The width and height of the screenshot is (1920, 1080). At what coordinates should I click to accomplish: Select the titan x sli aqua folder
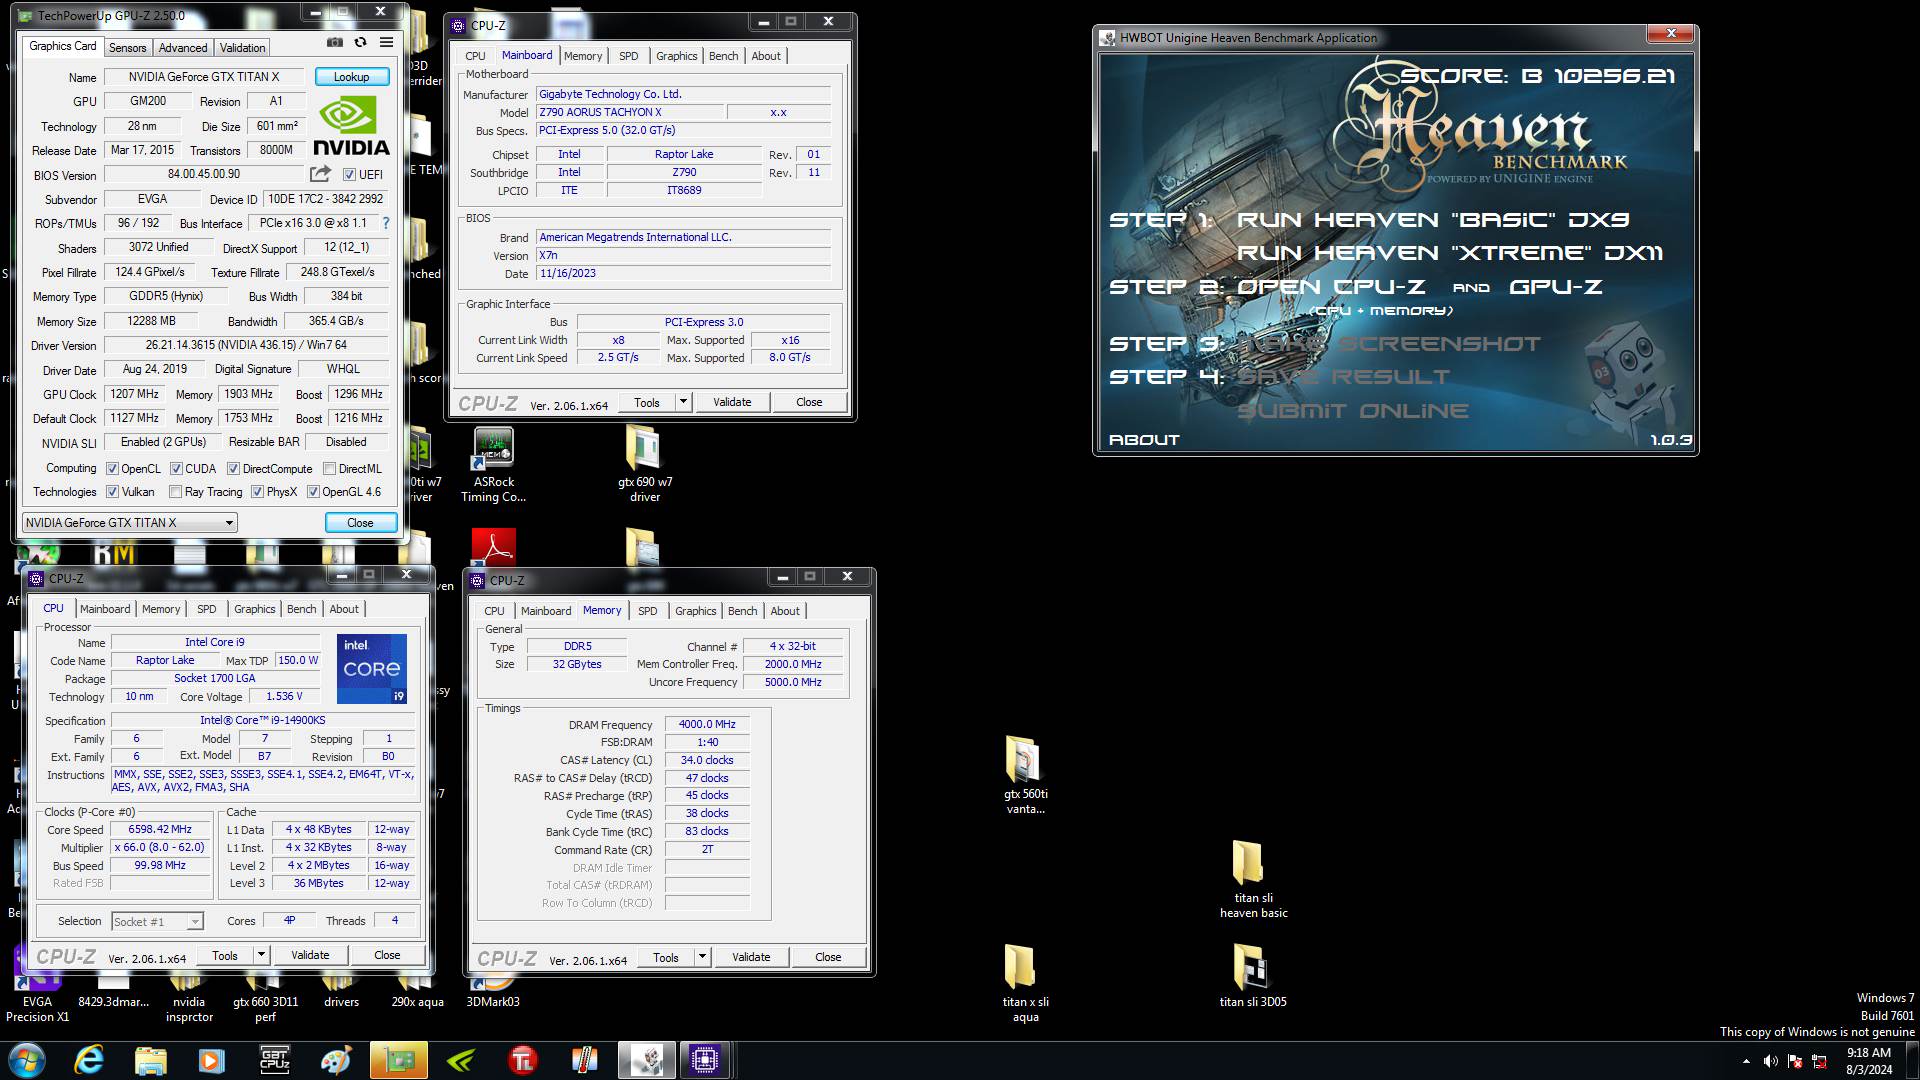click(x=1025, y=984)
